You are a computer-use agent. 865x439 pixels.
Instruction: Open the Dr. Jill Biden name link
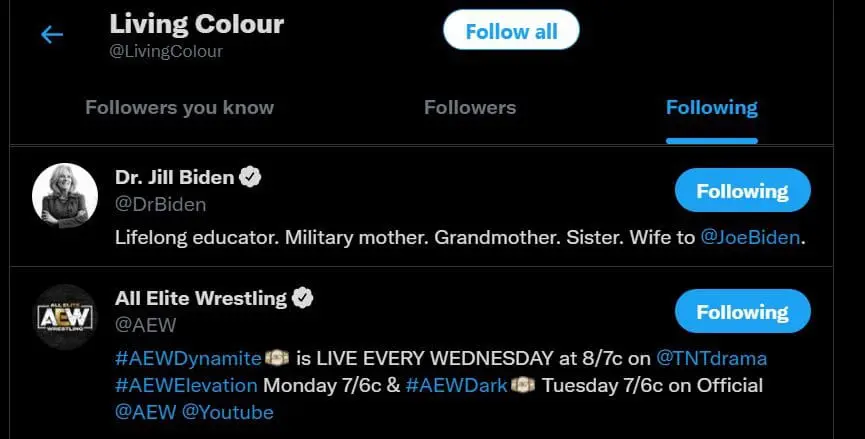coord(175,177)
